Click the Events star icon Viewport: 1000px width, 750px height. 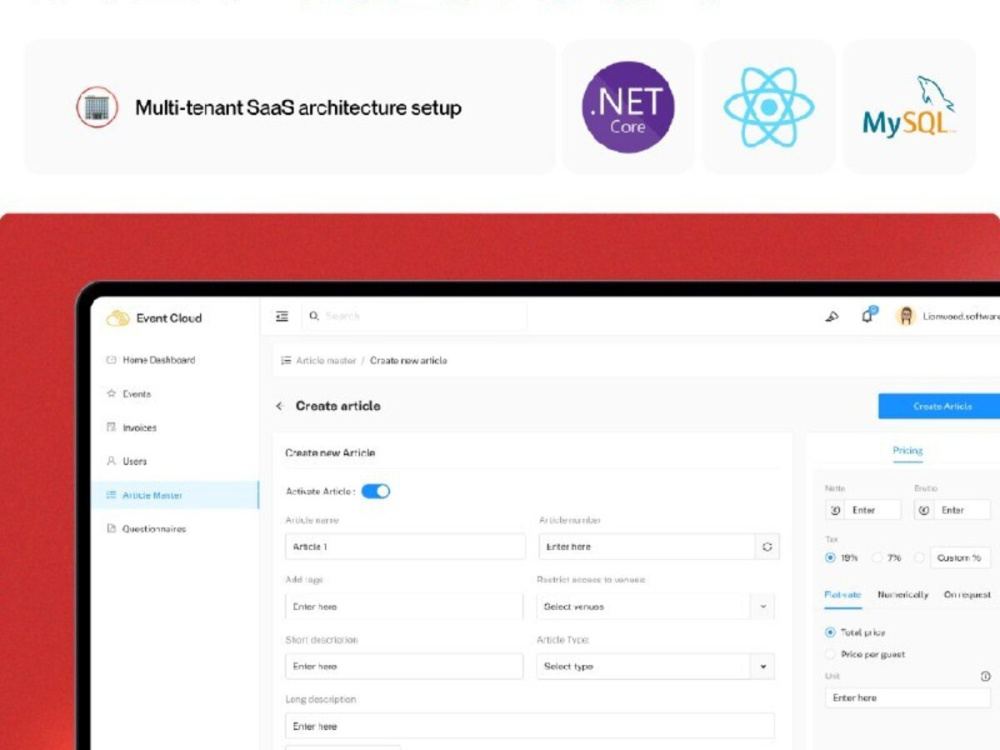coord(111,393)
